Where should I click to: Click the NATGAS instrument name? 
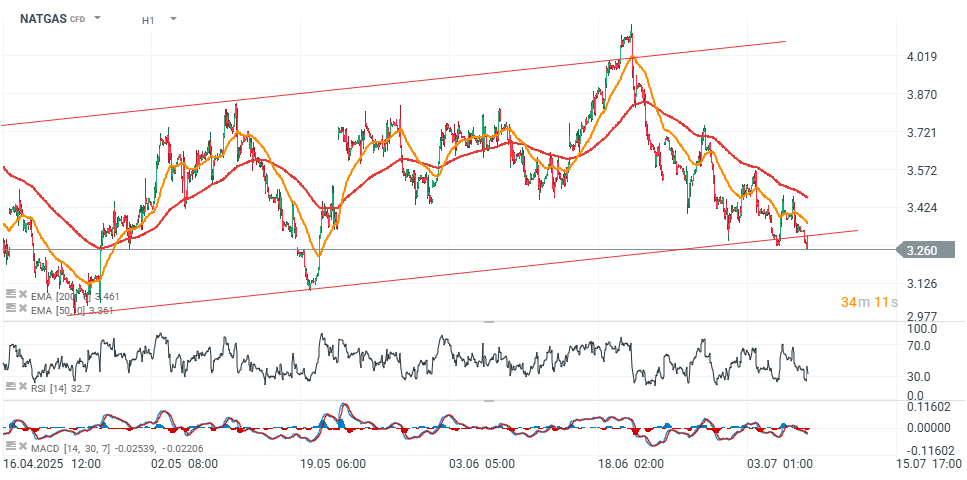click(x=43, y=19)
